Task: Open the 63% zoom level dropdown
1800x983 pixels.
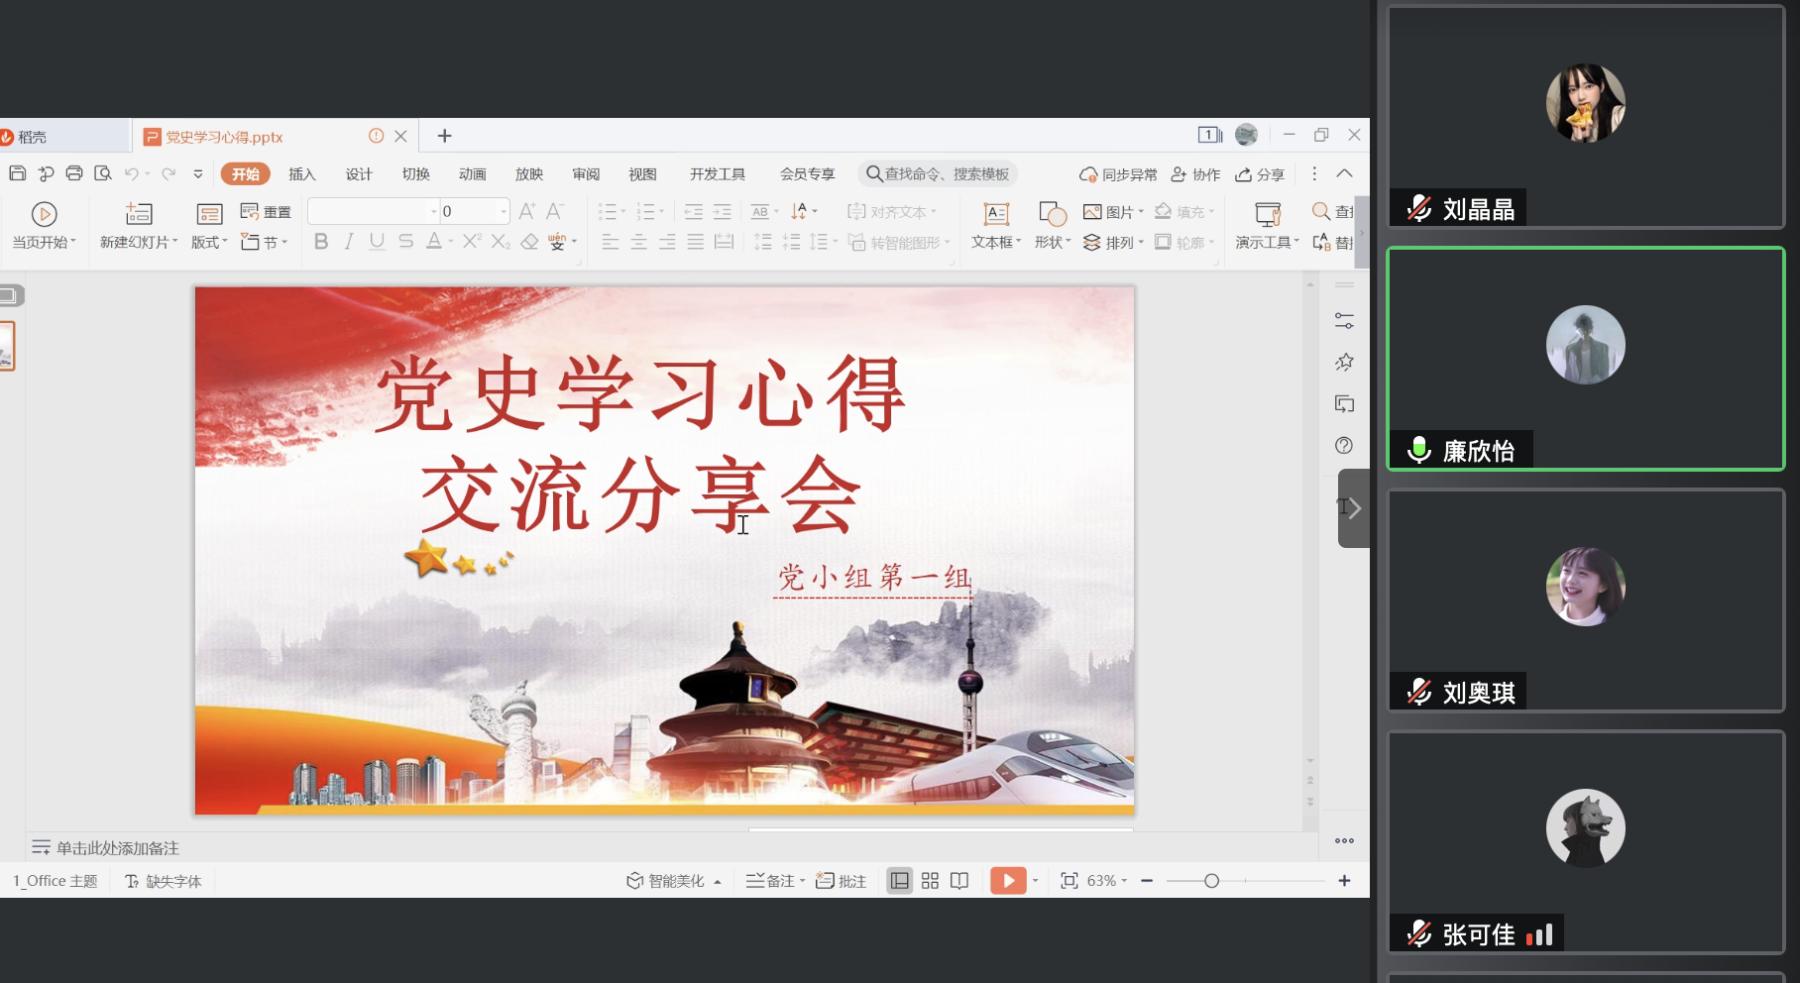Action: 1106,880
